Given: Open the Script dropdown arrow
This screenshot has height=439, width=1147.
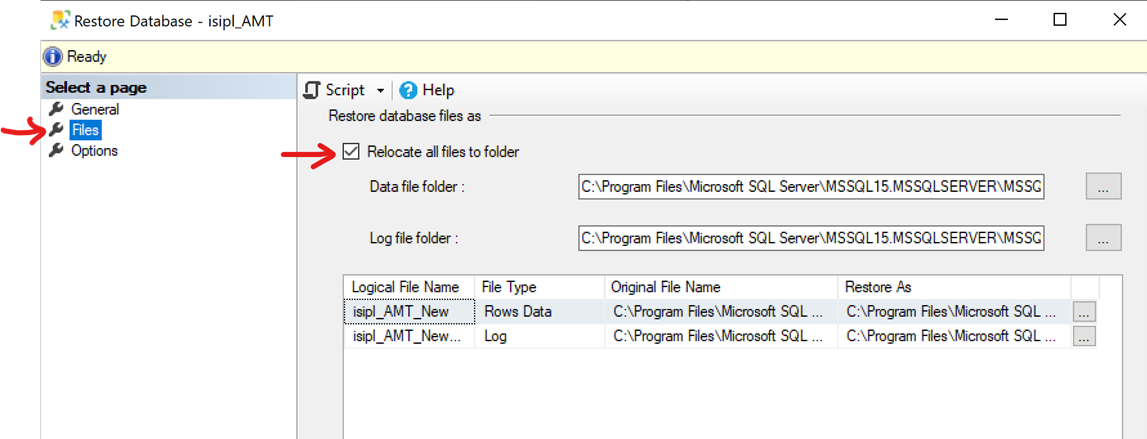Looking at the screenshot, I should click(380, 91).
